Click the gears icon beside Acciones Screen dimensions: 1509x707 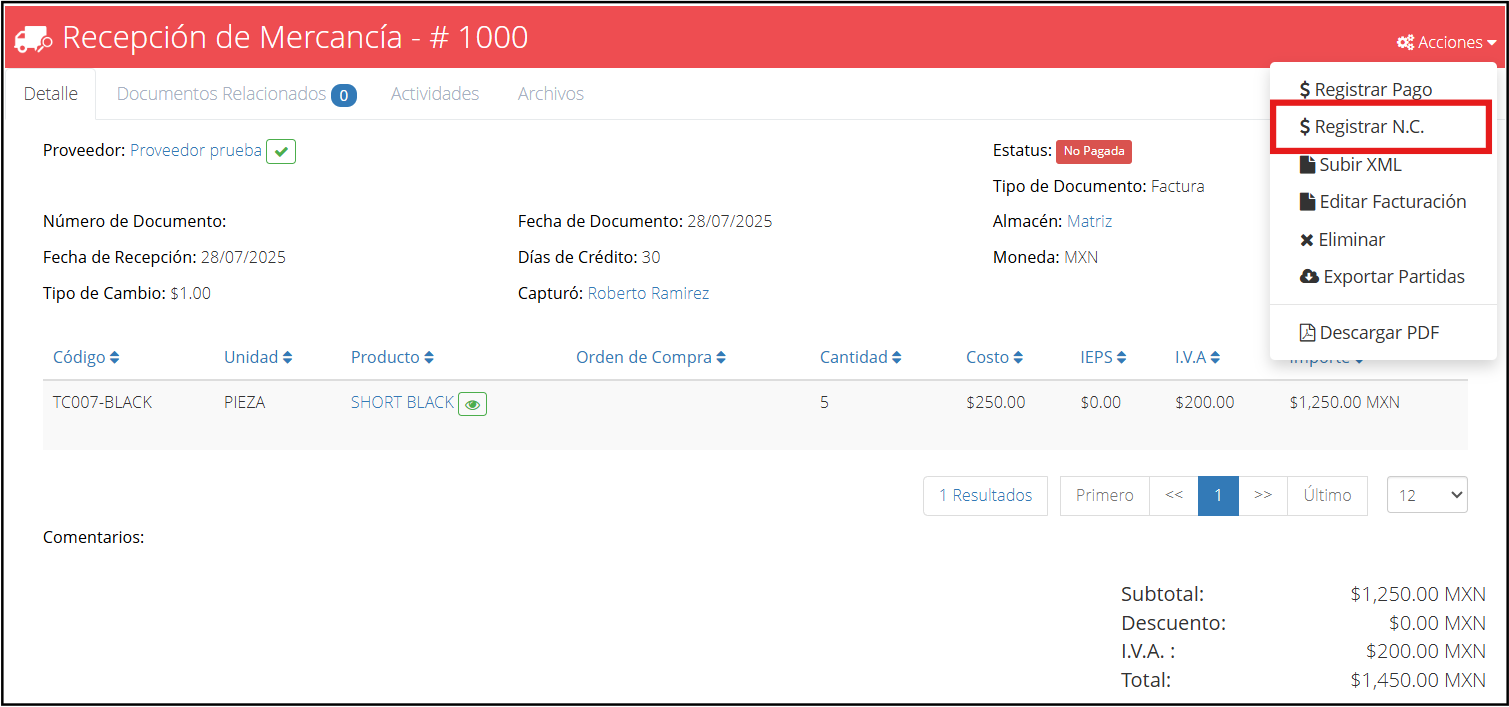[x=1405, y=42]
